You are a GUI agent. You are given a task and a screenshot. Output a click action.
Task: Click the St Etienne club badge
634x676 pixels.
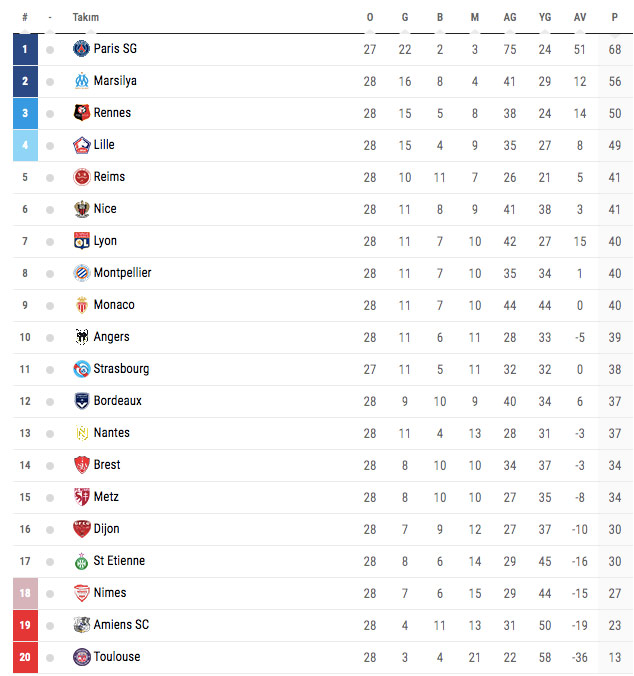coord(82,561)
